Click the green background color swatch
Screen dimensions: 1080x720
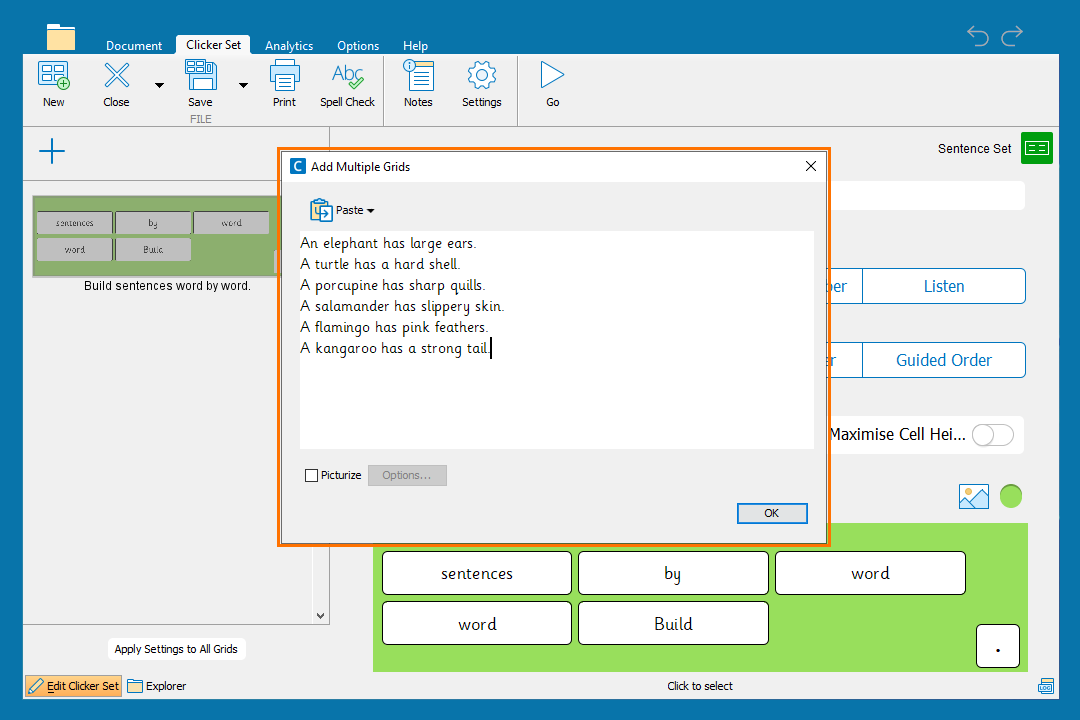point(1011,496)
